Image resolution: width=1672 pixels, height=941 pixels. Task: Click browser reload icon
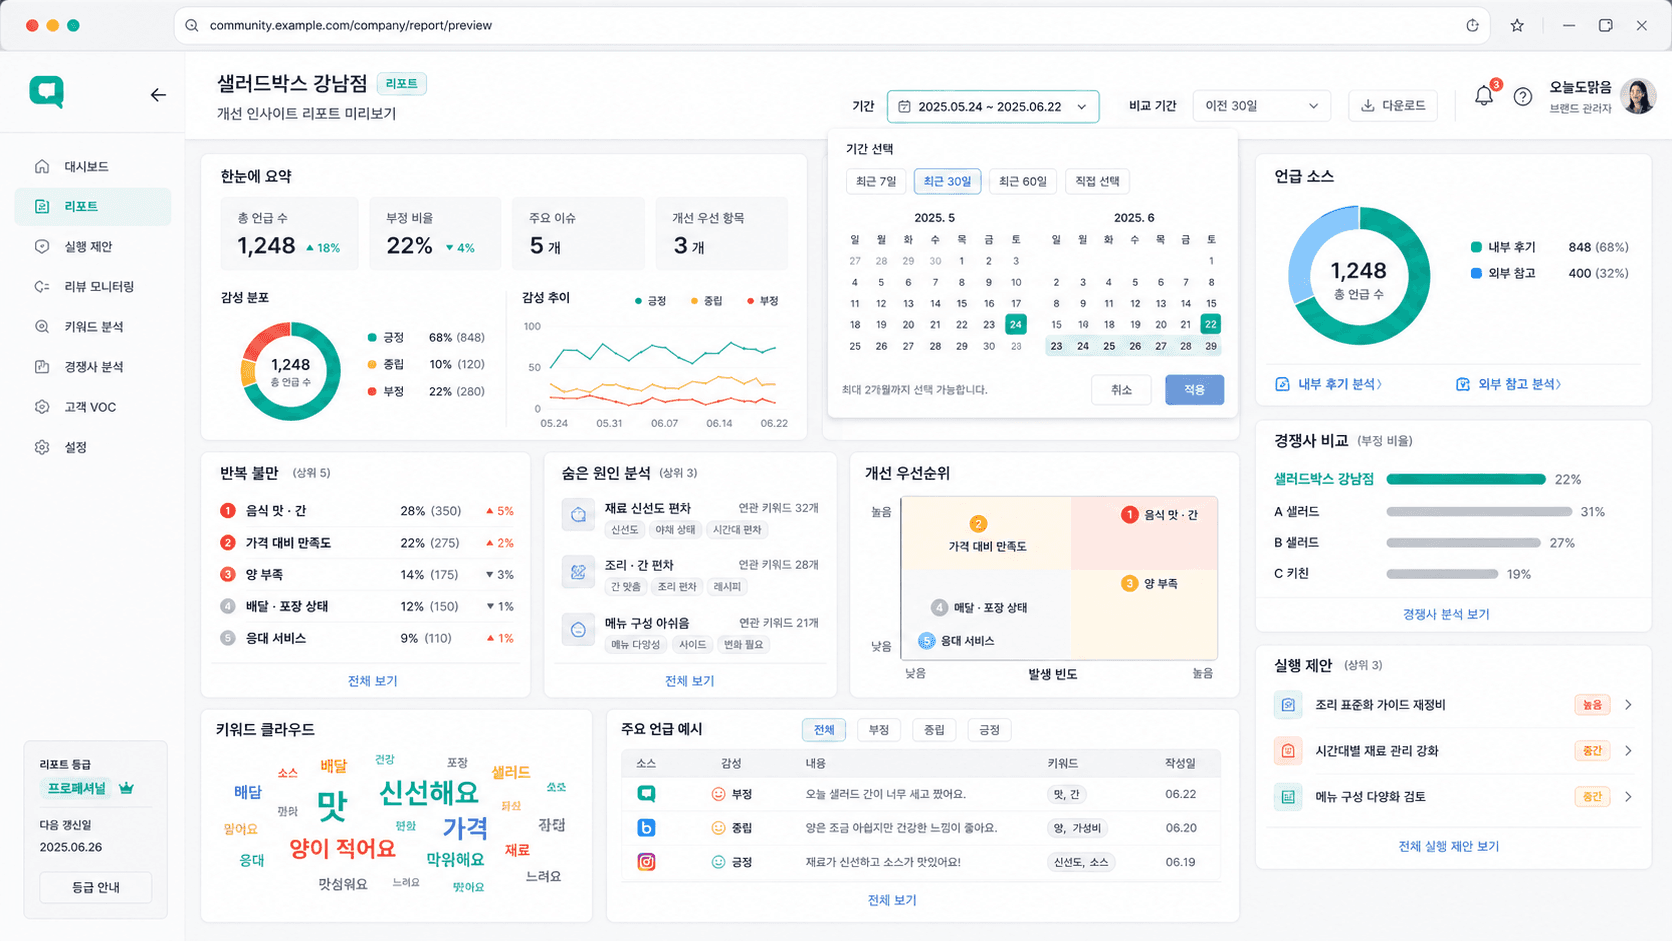tap(1472, 25)
